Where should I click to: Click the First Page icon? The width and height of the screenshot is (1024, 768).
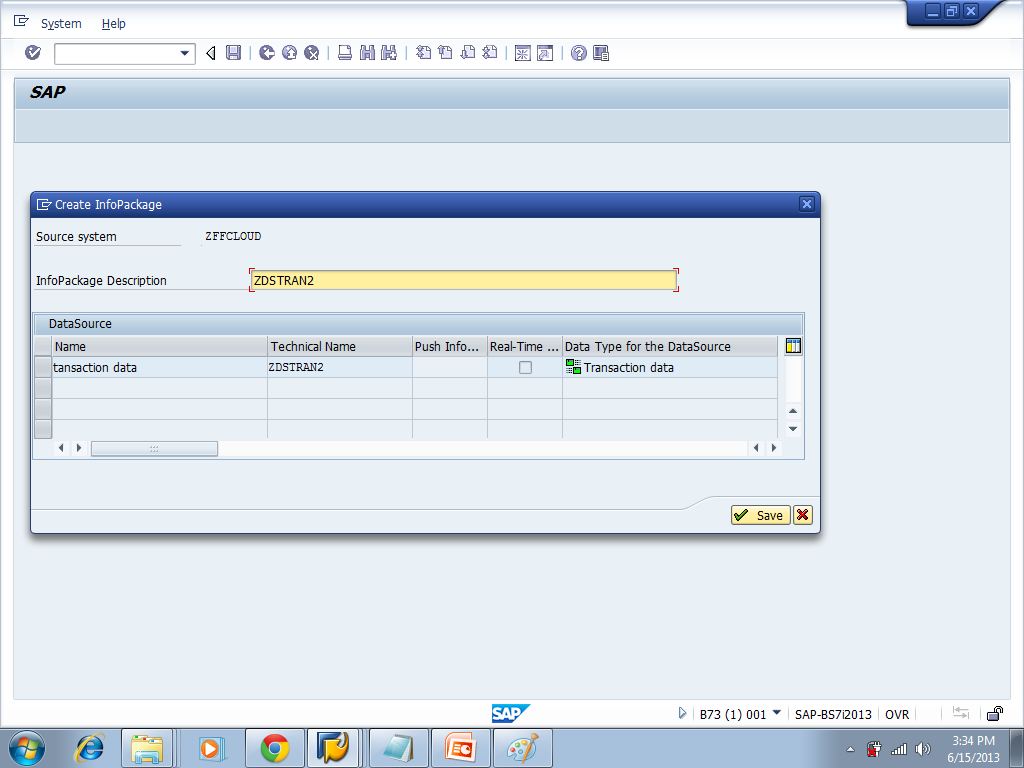(x=423, y=53)
